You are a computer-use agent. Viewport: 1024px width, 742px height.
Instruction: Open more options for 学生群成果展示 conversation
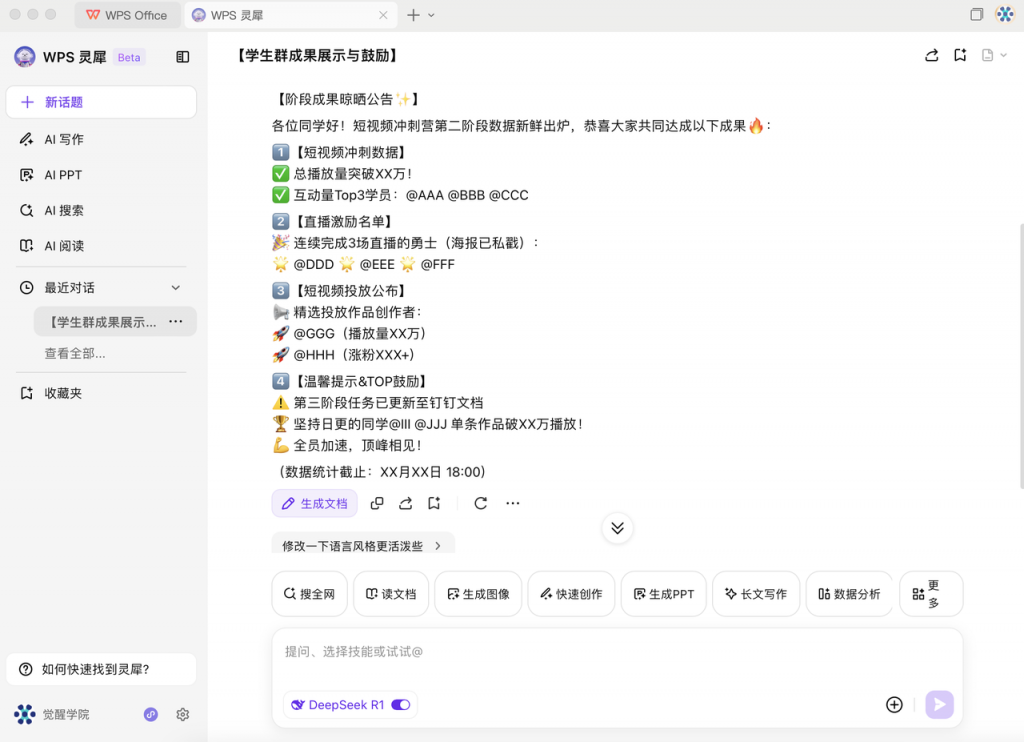(x=176, y=321)
